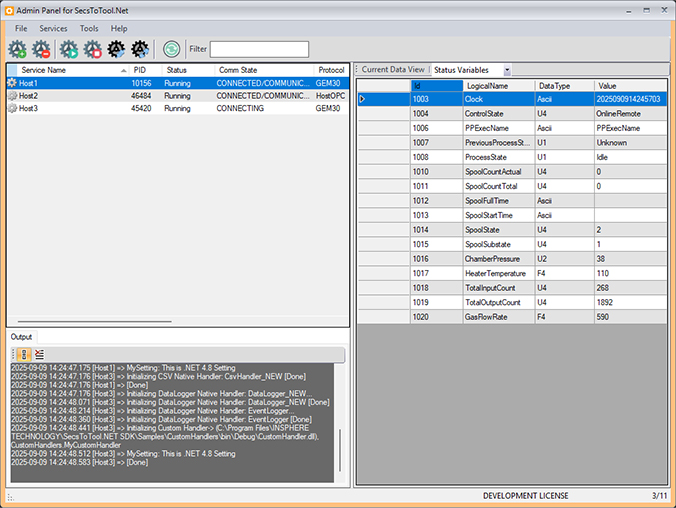
Task: Click TotalOutputCount value 1892
Action: tap(630, 302)
